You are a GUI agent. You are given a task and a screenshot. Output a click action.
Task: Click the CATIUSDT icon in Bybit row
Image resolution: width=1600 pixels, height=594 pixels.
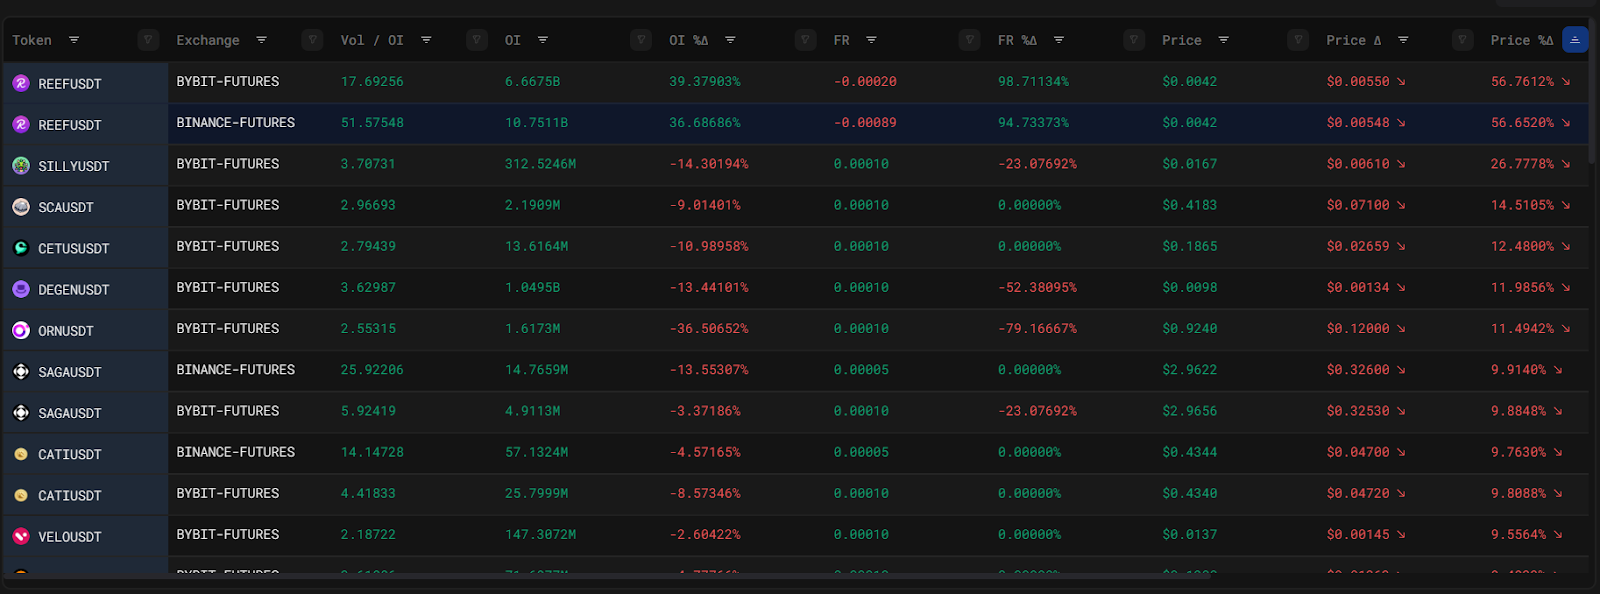pyautogui.click(x=21, y=495)
